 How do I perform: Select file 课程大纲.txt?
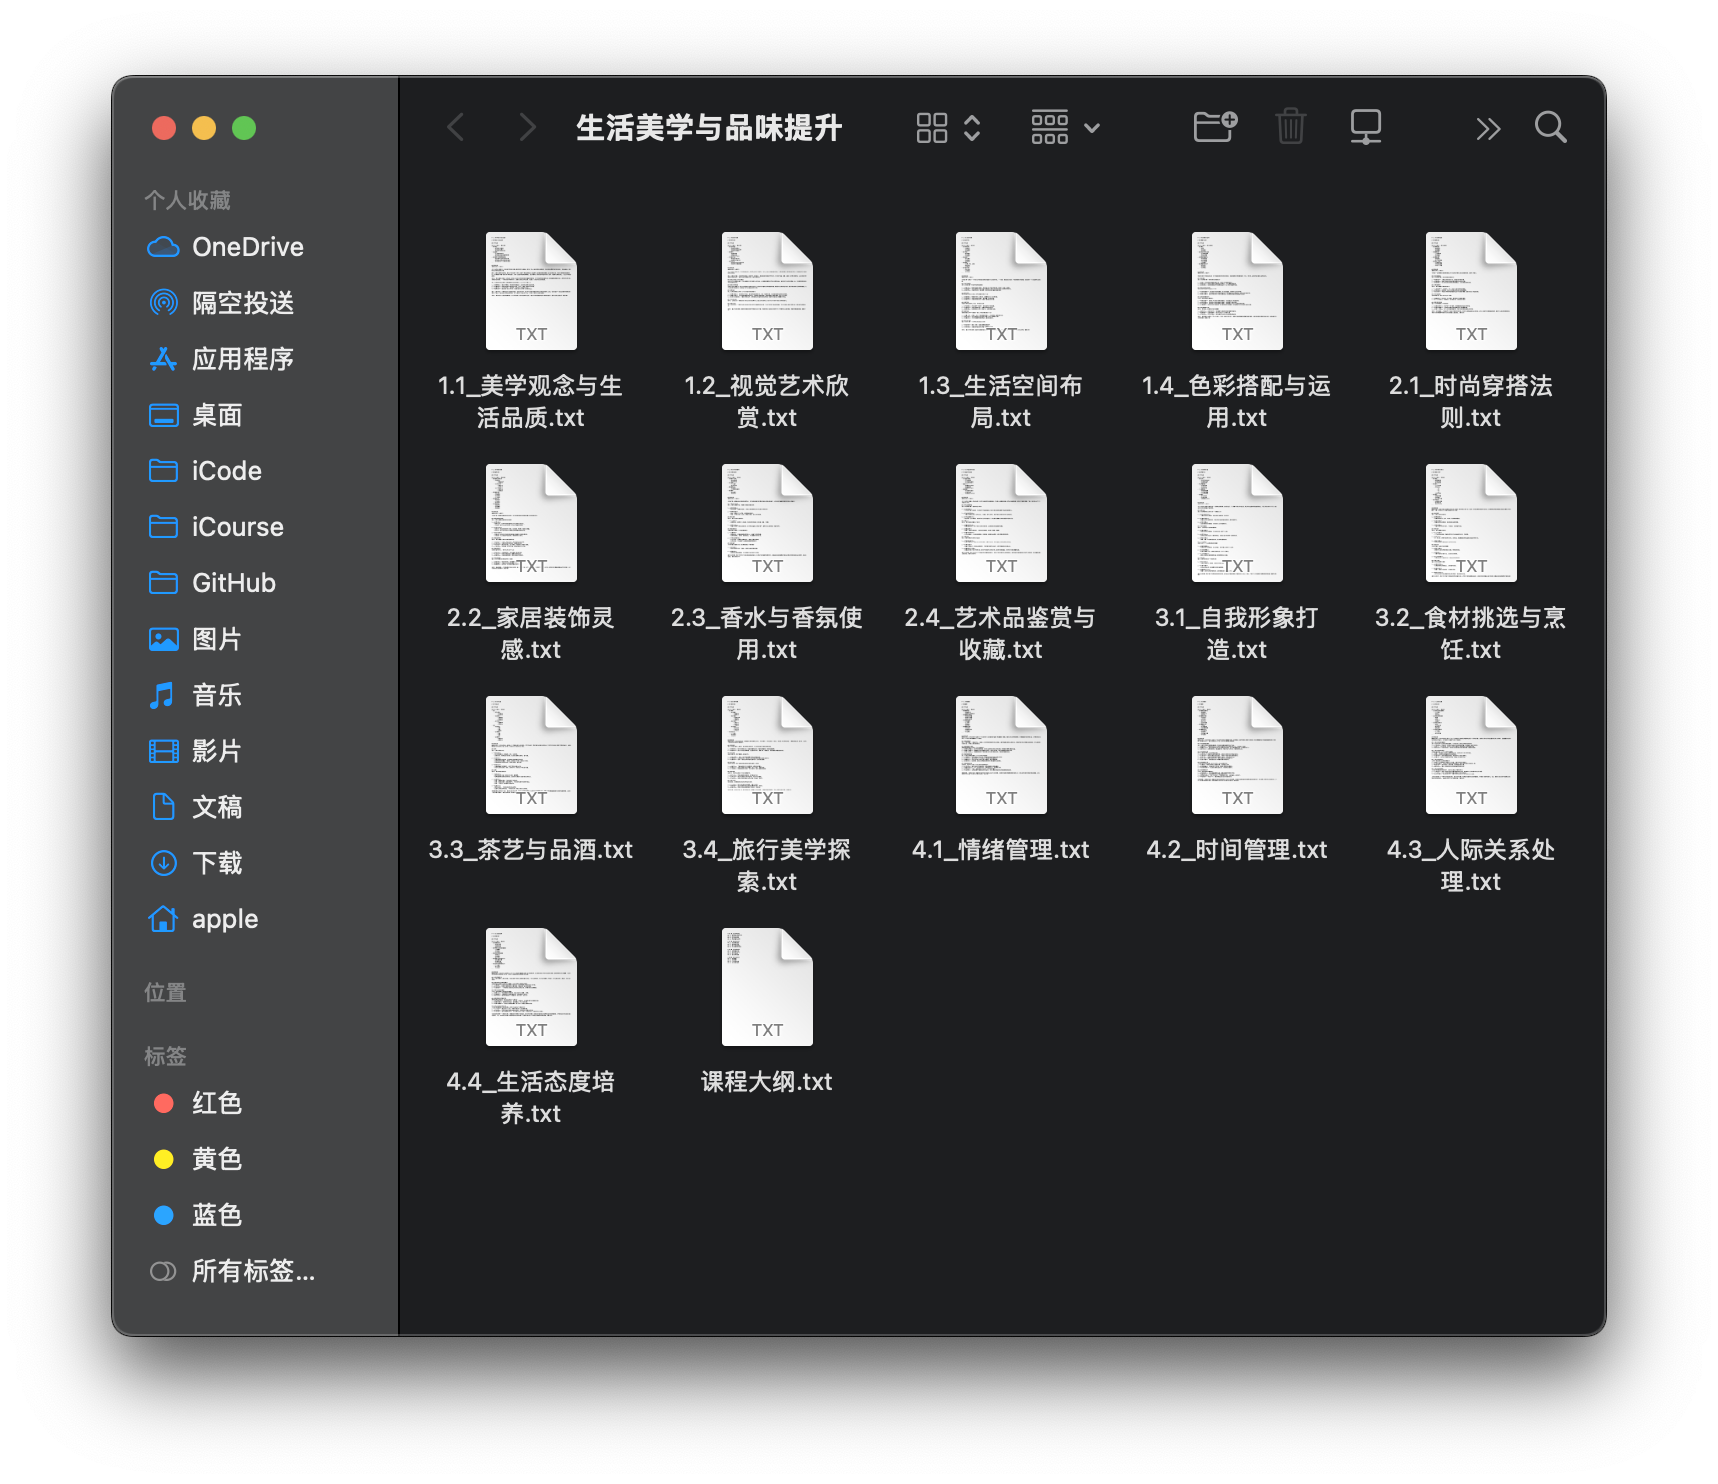767,1012
